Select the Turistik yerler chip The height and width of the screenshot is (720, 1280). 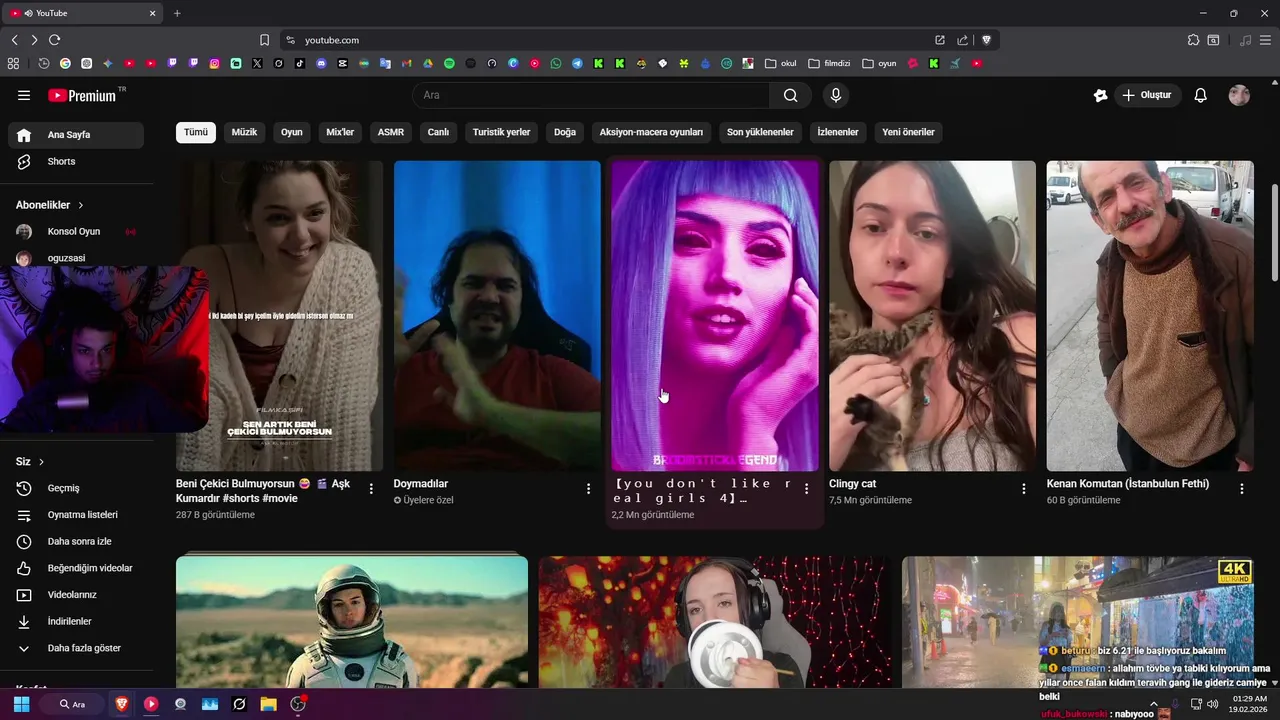(501, 132)
